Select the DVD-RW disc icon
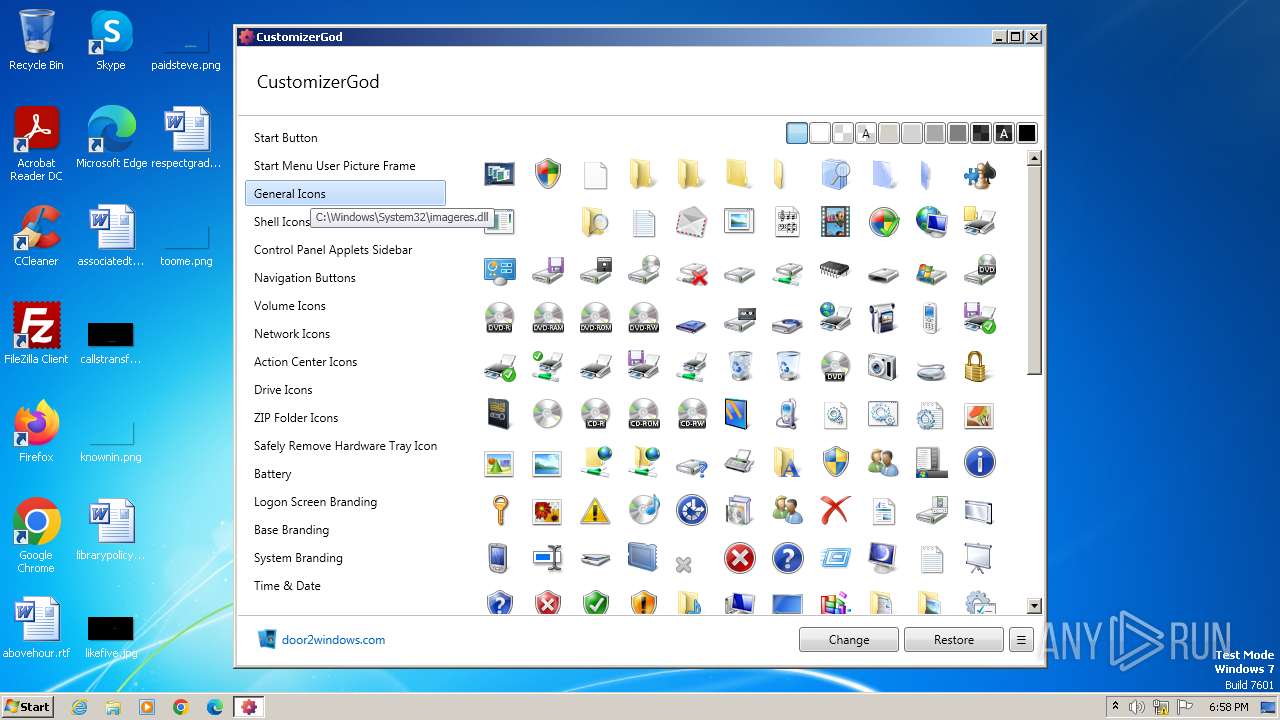 point(643,318)
